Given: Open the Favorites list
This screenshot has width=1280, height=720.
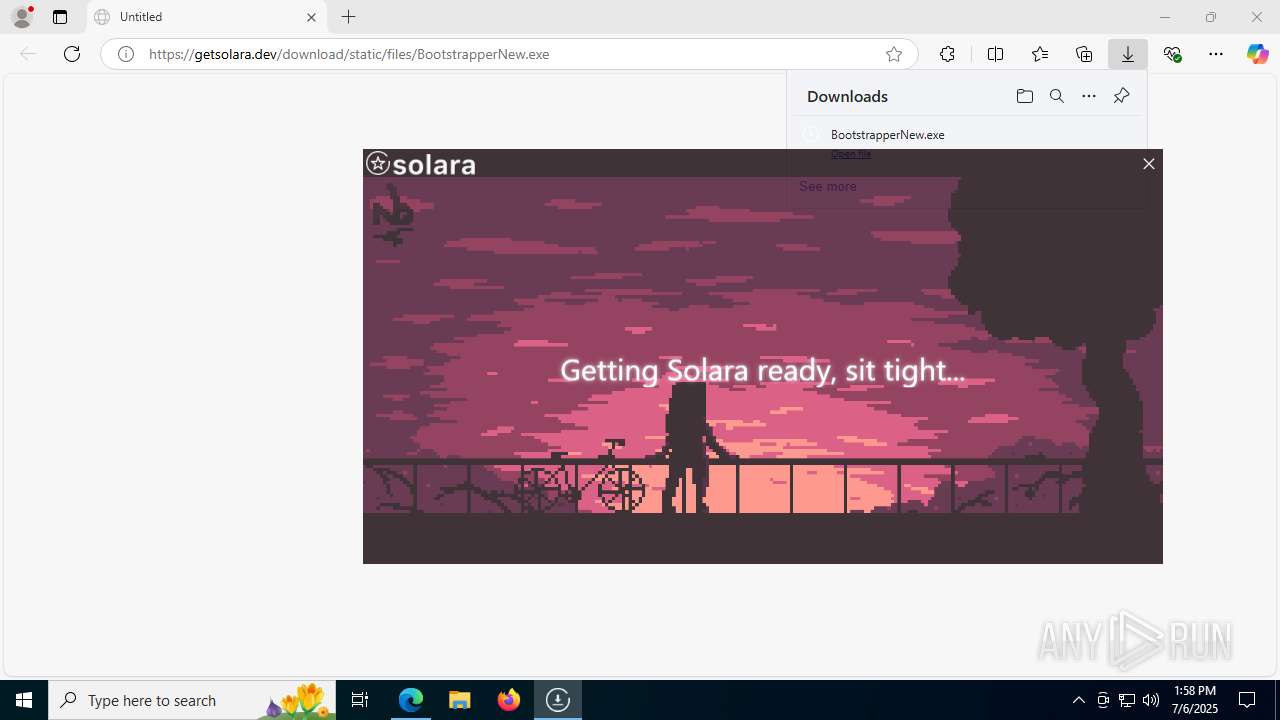Looking at the screenshot, I should [1040, 54].
